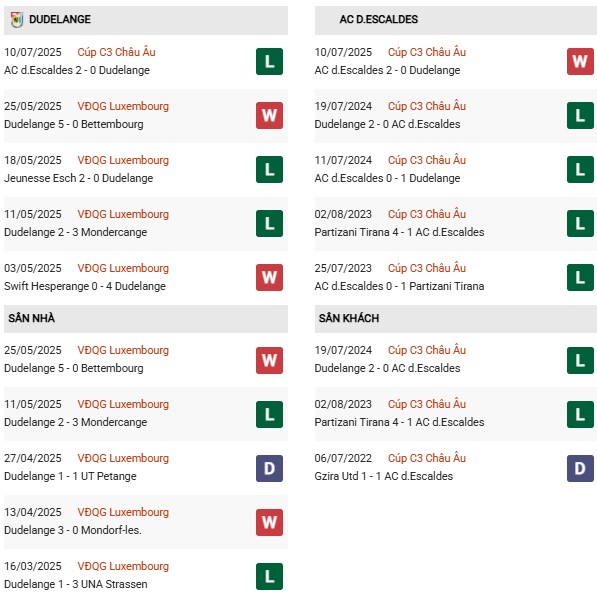Screen dimensions: 597x607
Task: Click the D badge for Gzira Utd 1-1 match
Action: tap(580, 468)
